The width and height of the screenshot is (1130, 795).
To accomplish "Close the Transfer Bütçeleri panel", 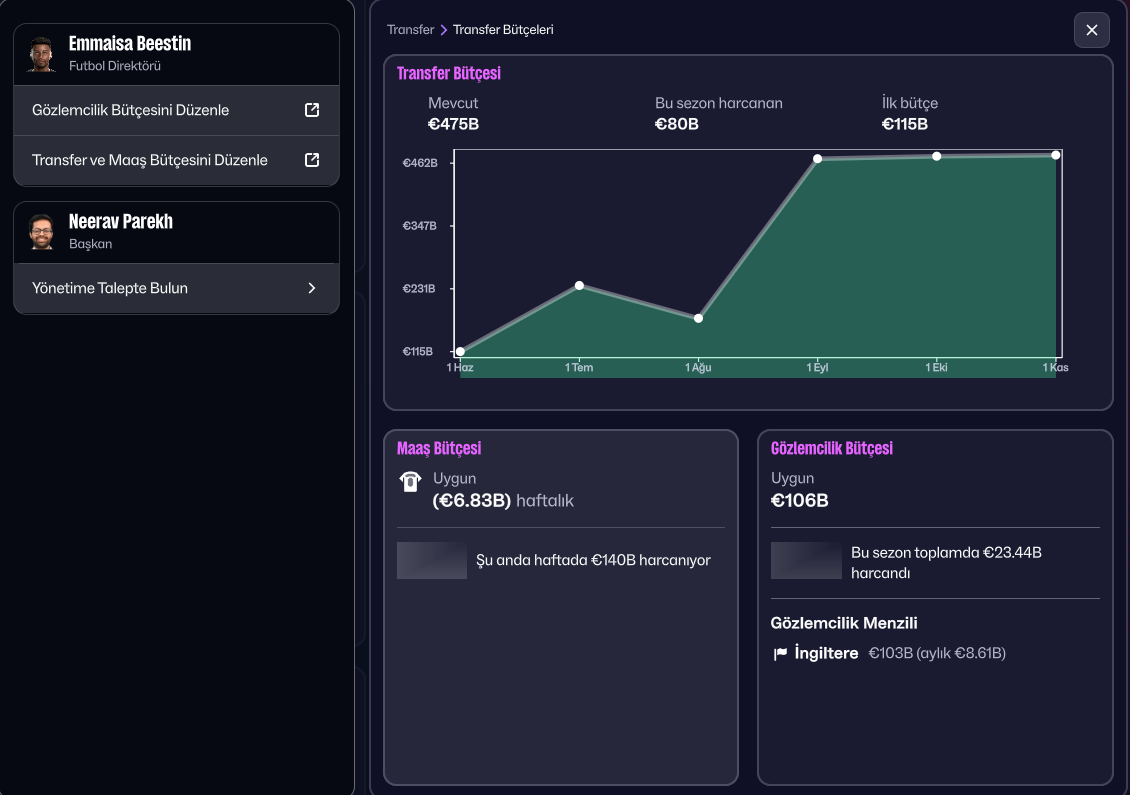I will click(x=1092, y=30).
